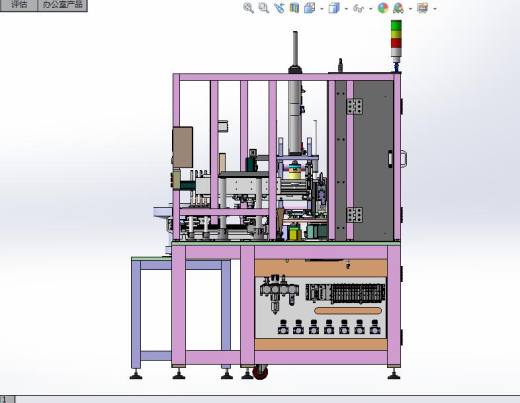Open the Apply Scene dropdown arrow
Screen dimensions: 520x403
[410, 9]
